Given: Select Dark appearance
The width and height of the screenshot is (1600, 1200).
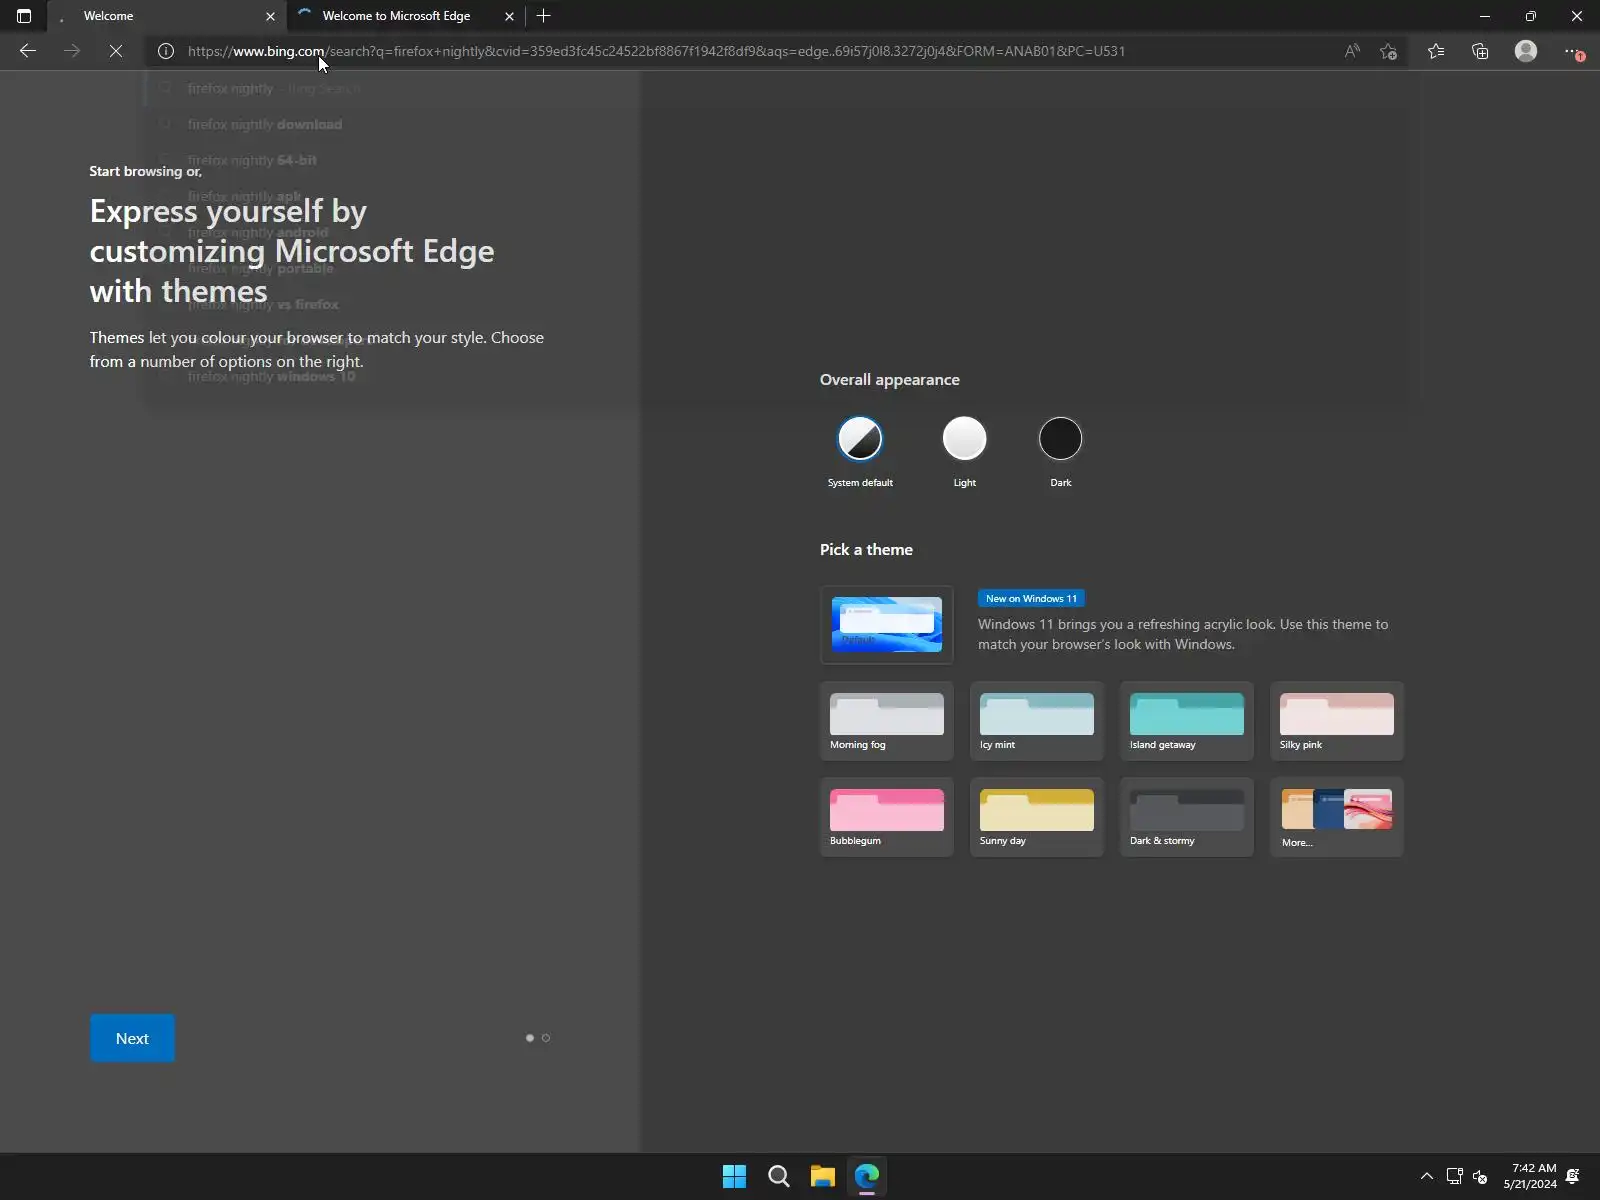Looking at the screenshot, I should [1060, 439].
